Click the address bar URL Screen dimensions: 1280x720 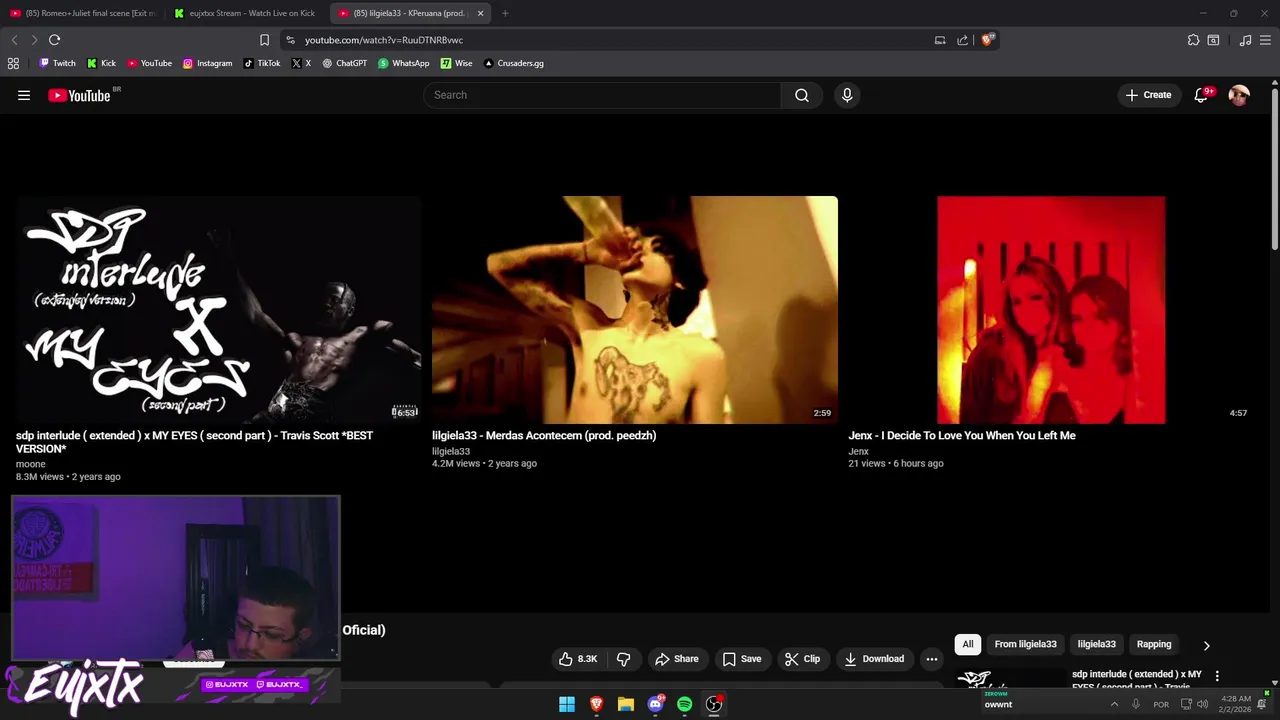coord(384,40)
